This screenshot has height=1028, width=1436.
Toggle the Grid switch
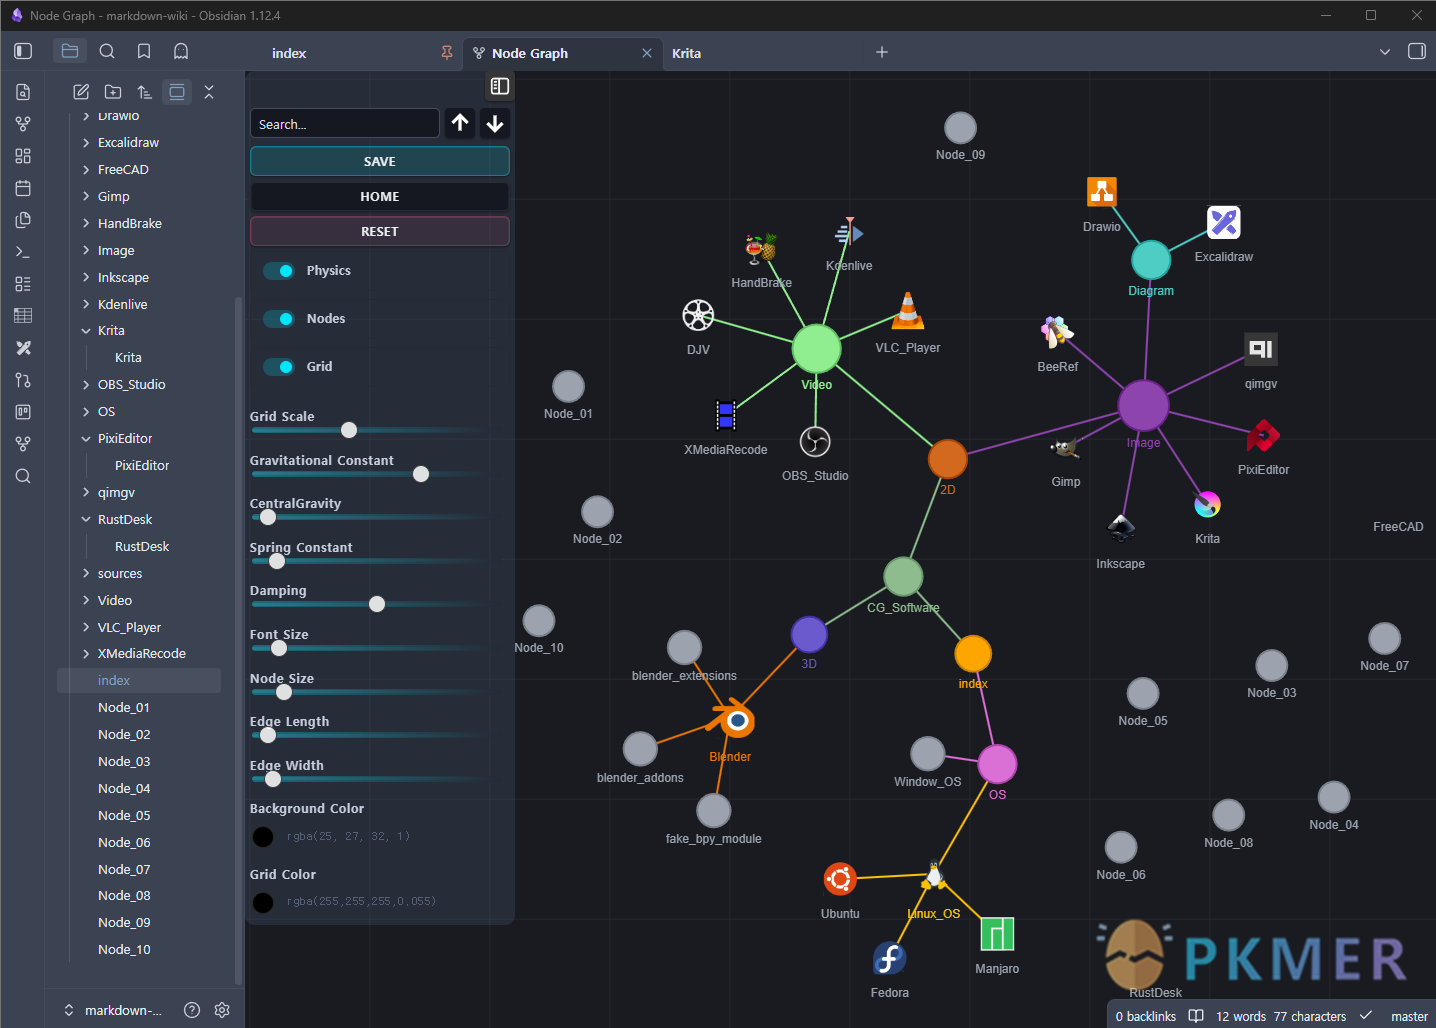[279, 367]
